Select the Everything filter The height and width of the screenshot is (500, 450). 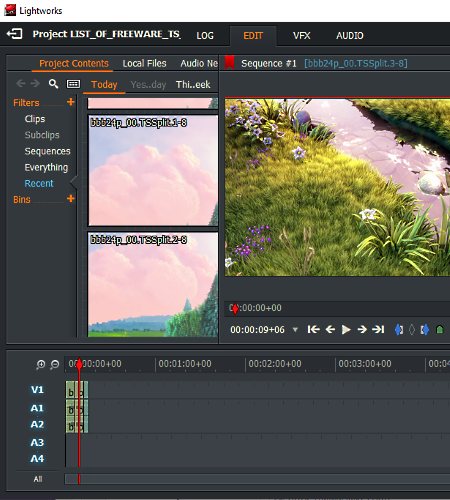(46, 167)
